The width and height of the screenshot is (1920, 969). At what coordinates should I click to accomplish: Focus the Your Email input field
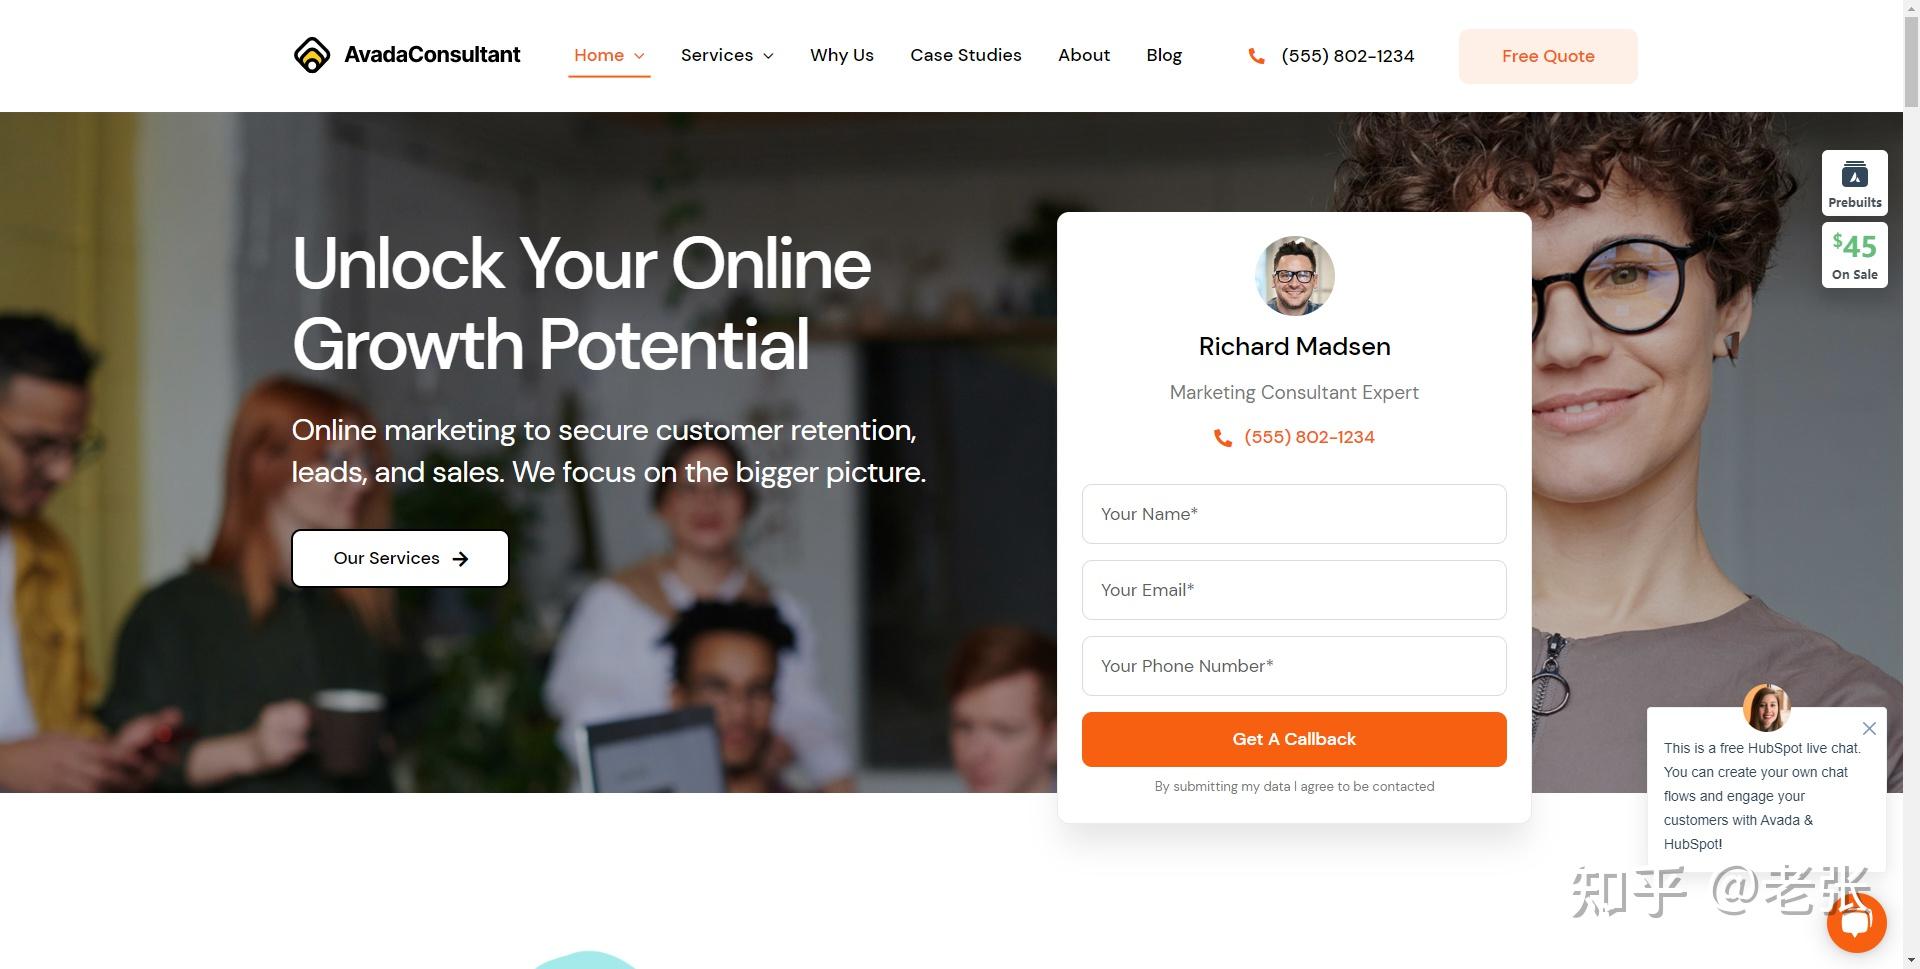[1294, 590]
